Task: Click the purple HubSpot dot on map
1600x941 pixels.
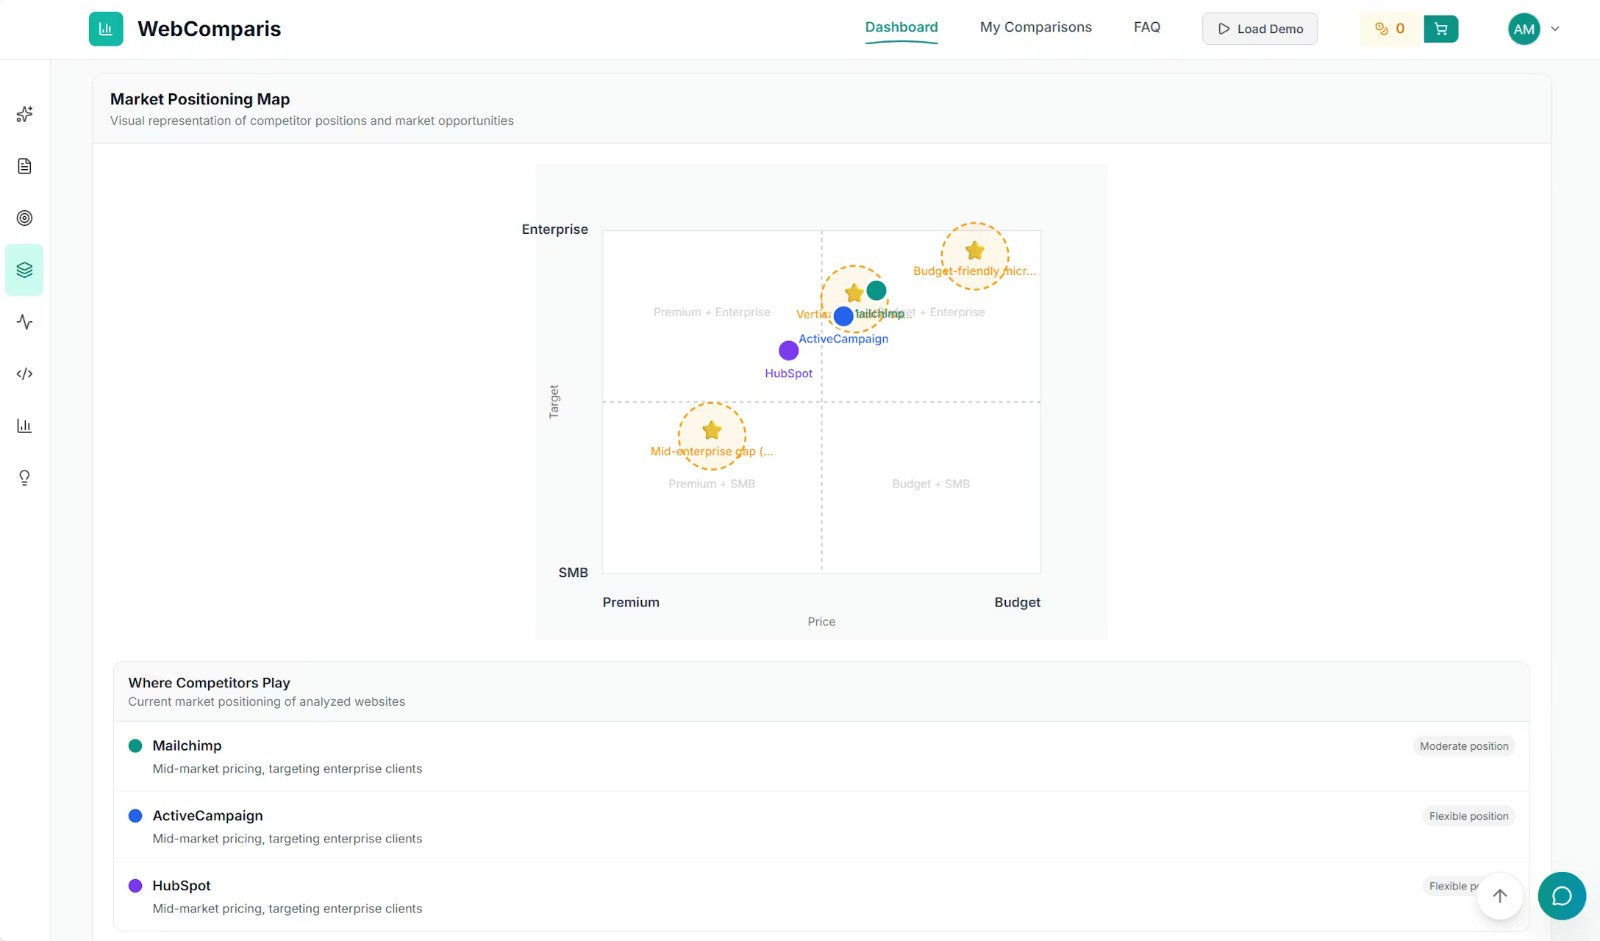Action: (788, 351)
